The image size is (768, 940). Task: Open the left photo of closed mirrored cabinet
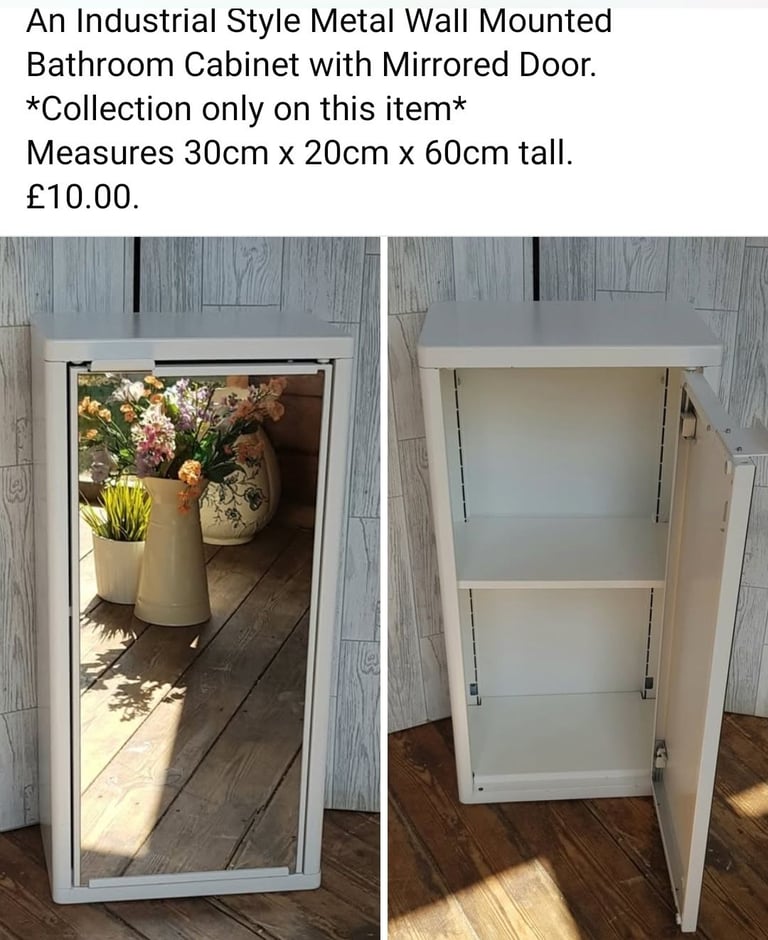(x=189, y=588)
